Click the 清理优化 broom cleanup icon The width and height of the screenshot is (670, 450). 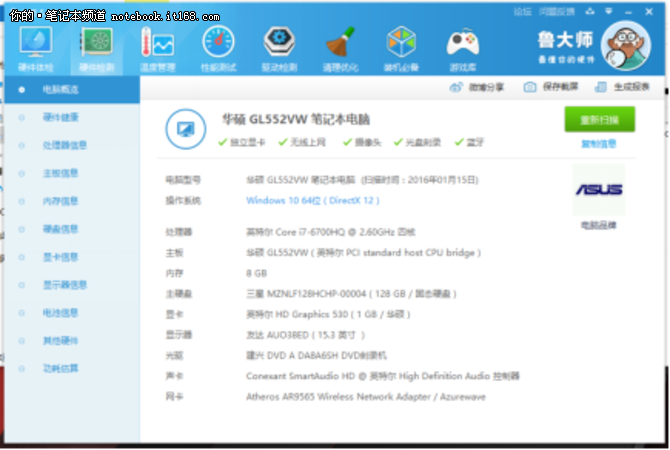tap(340, 44)
